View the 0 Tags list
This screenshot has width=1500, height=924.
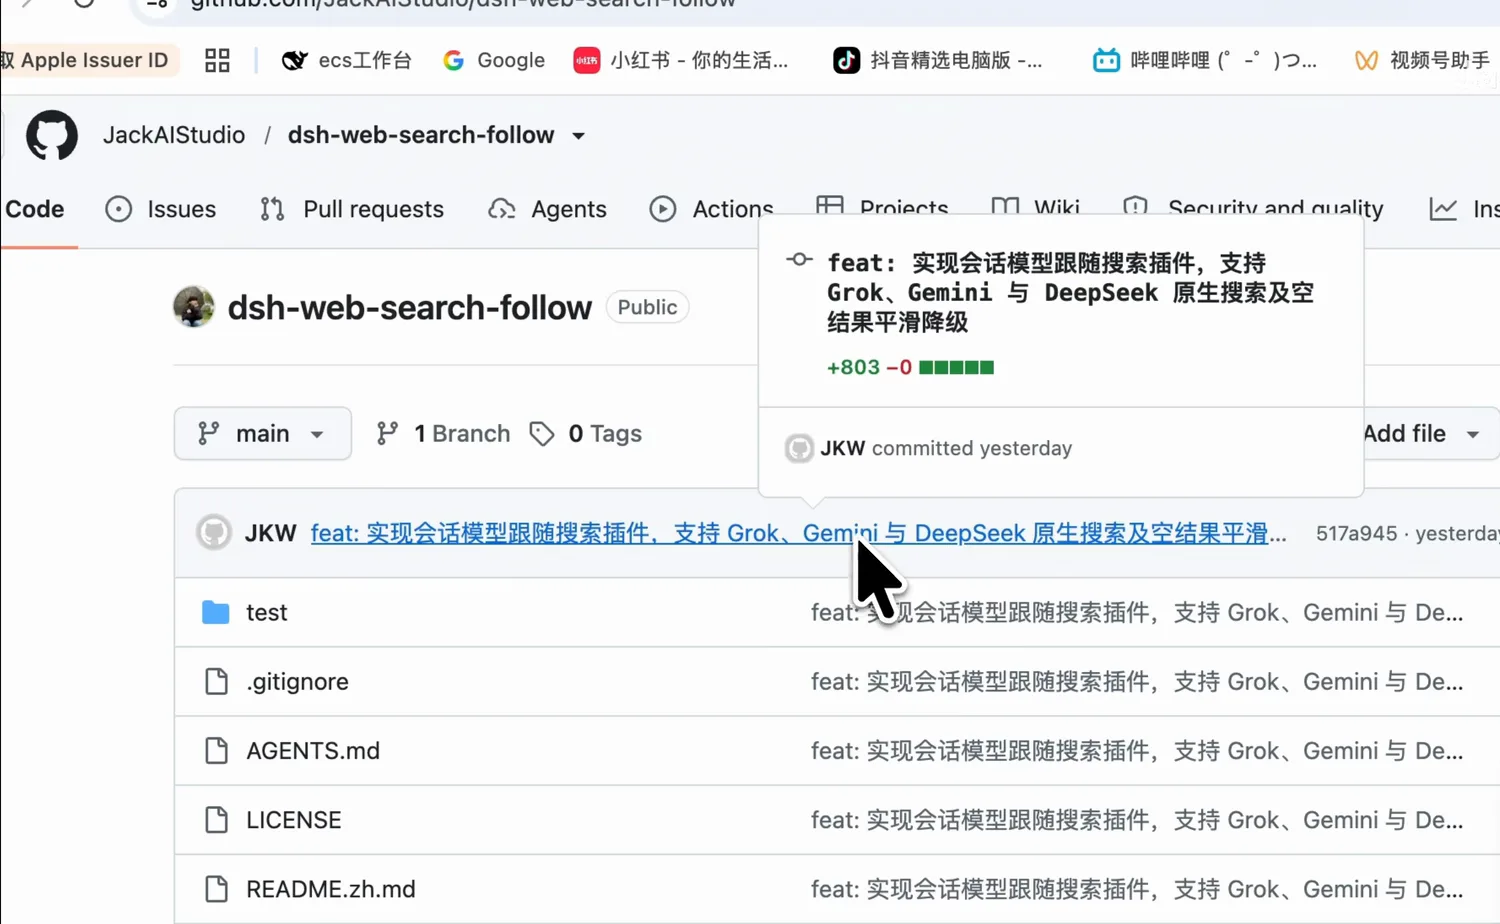(586, 433)
